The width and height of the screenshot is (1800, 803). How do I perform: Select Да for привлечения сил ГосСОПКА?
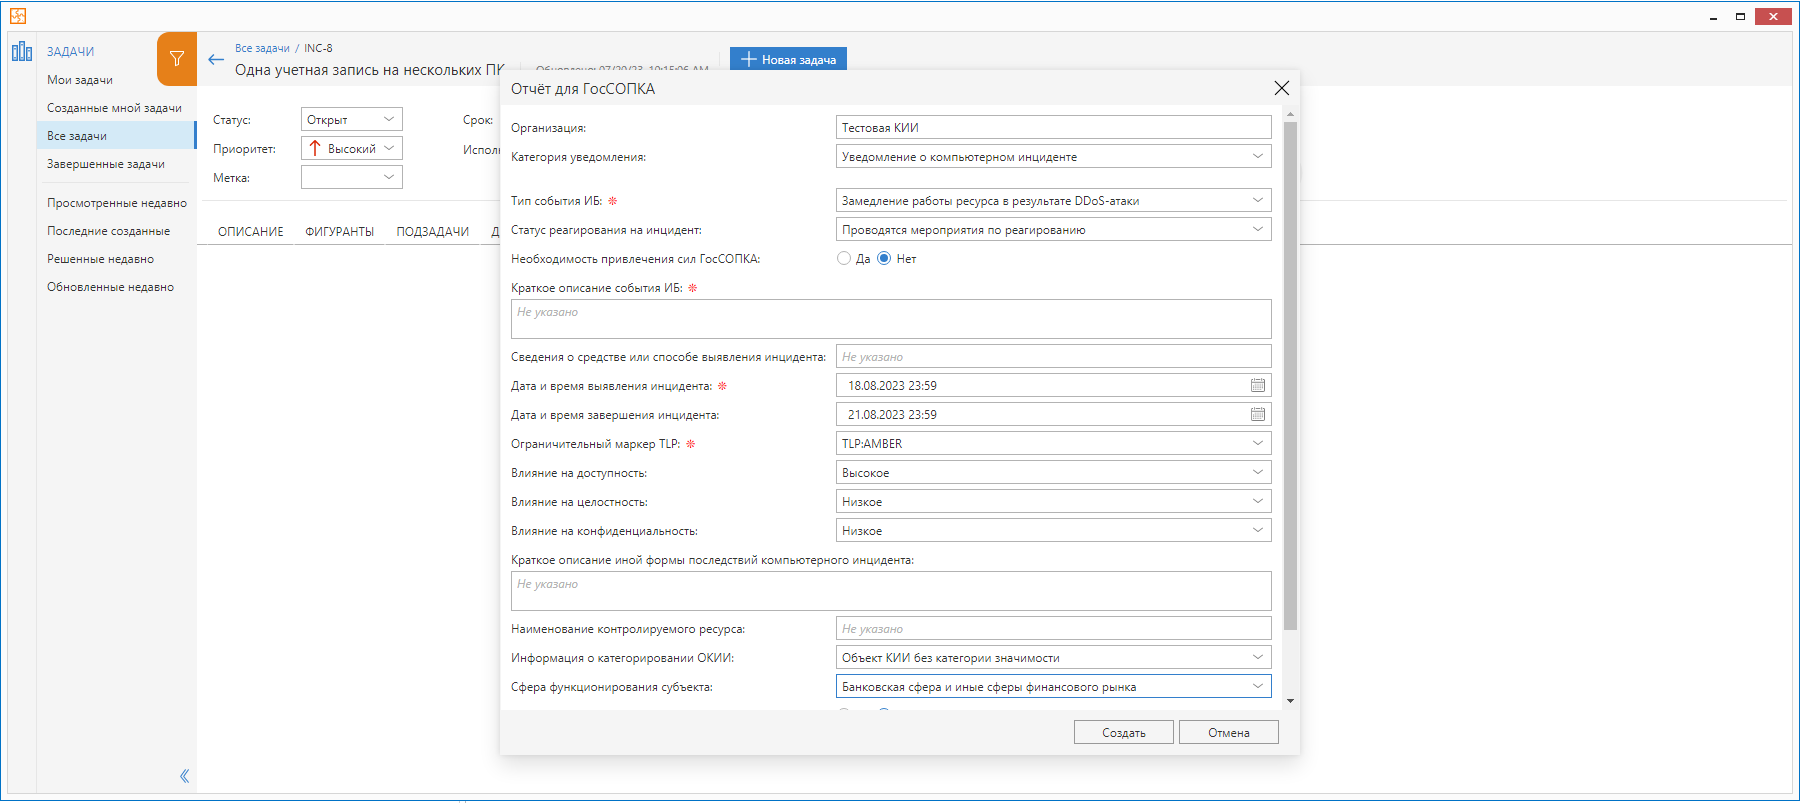pyautogui.click(x=844, y=258)
